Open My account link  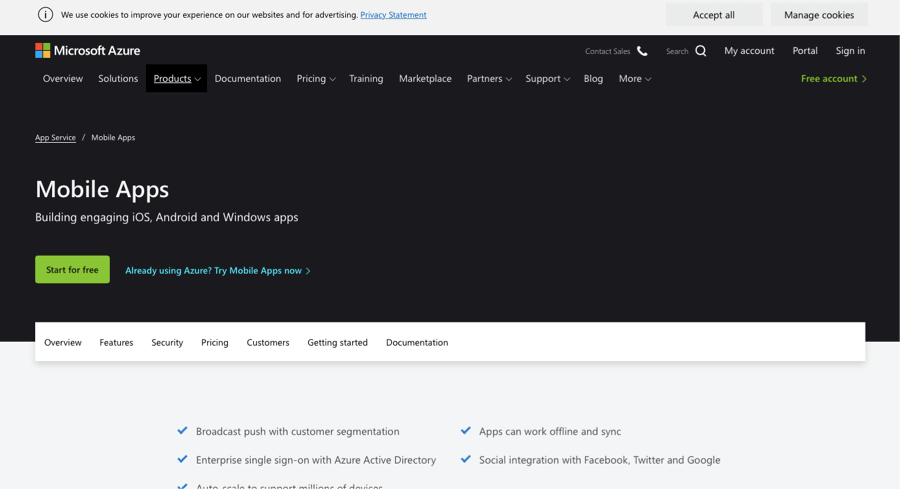749,51
